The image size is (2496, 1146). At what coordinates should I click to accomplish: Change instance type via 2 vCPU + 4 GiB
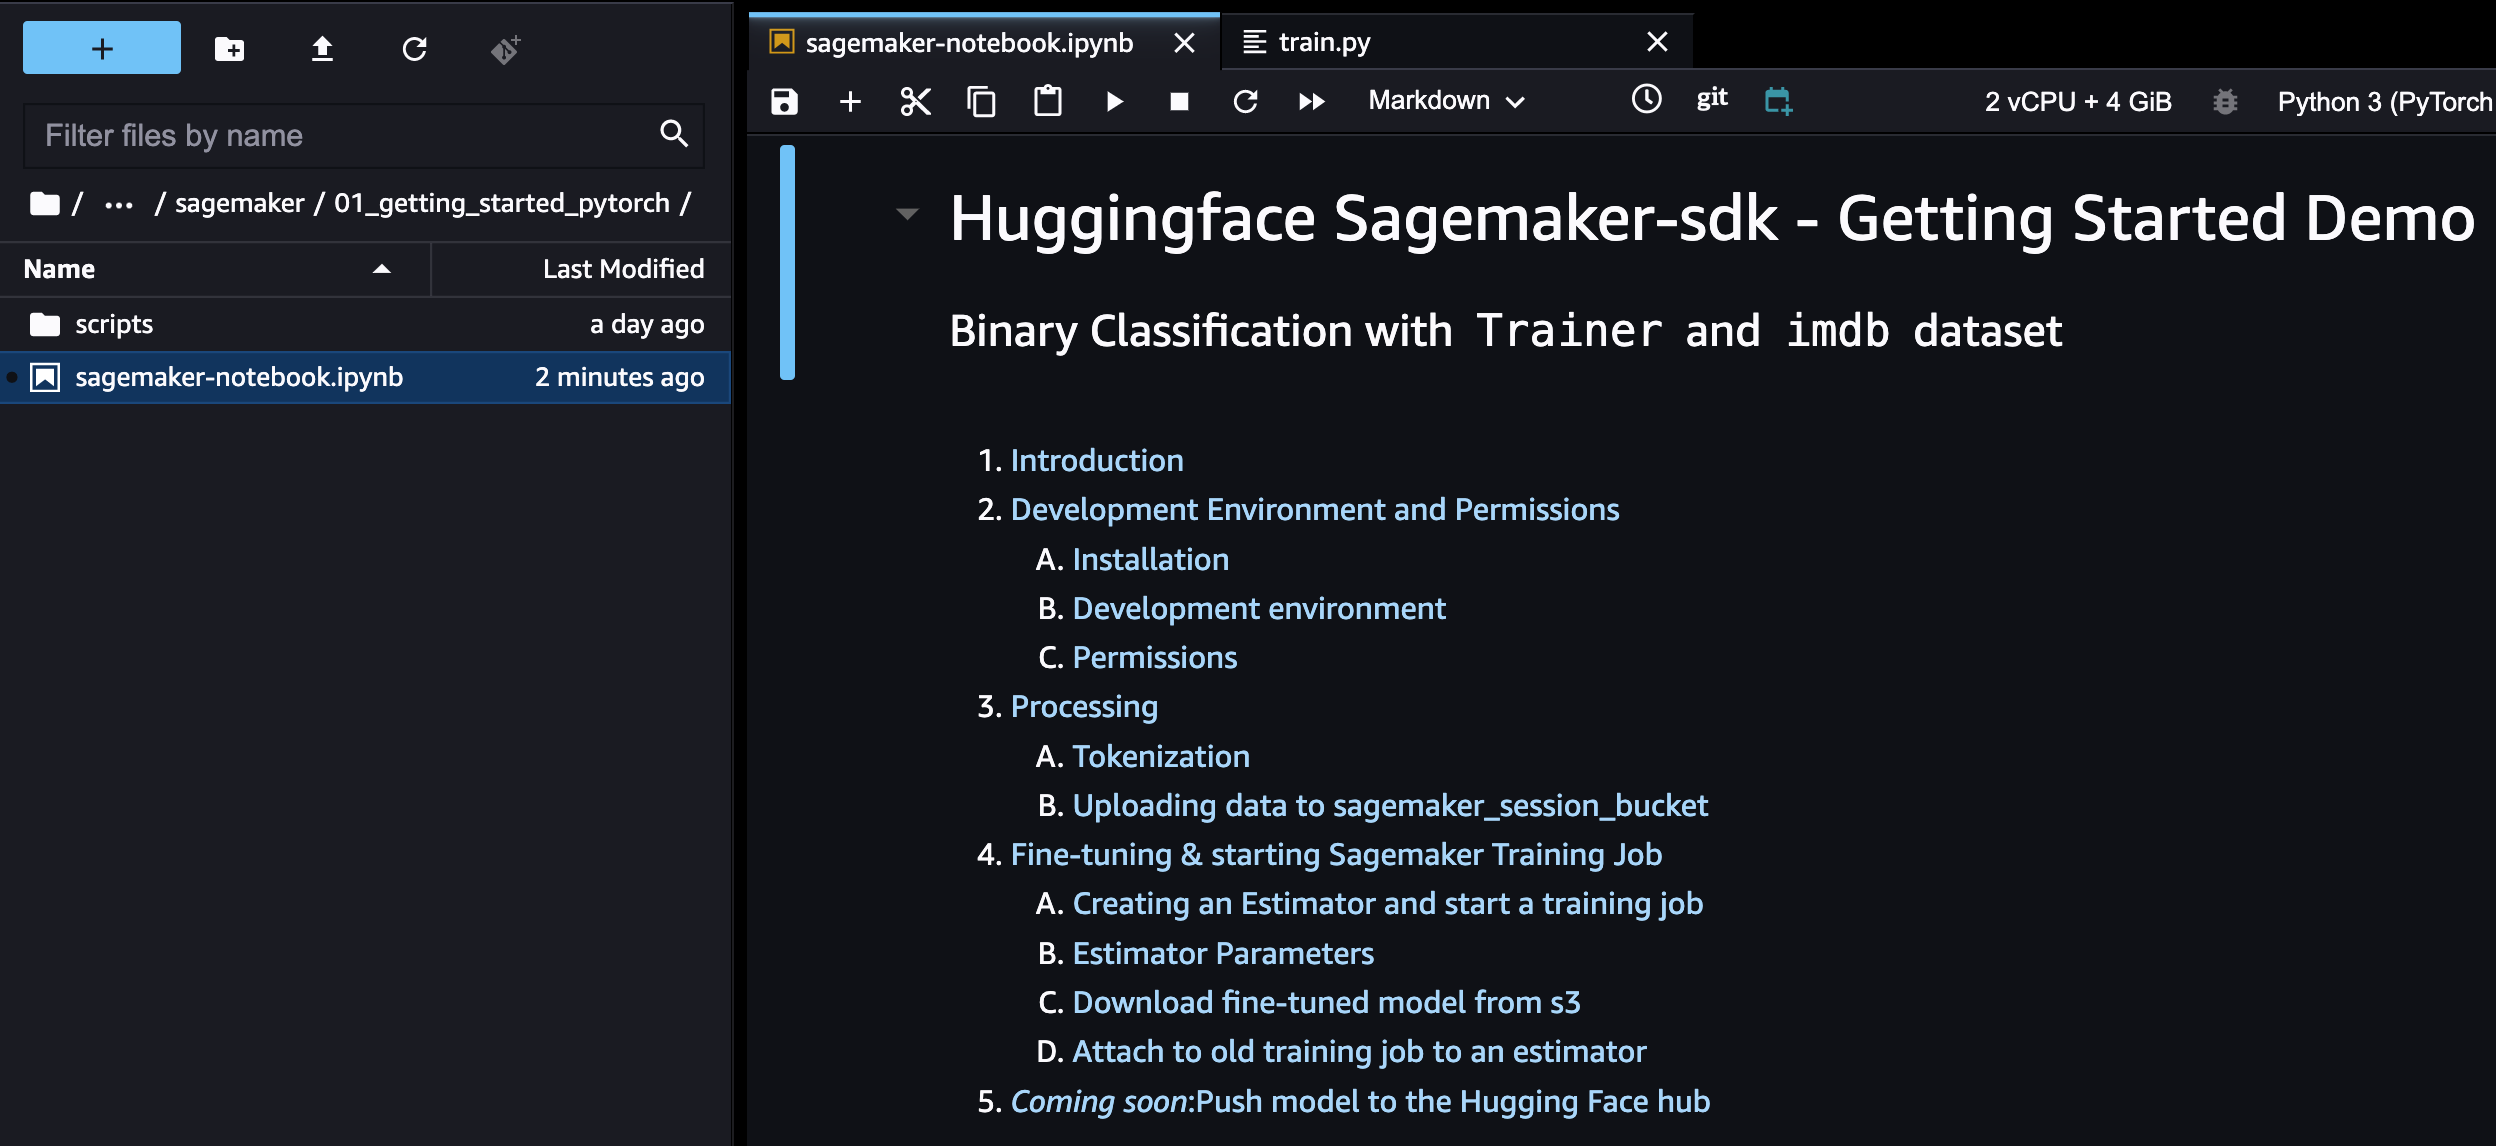[x=2076, y=100]
